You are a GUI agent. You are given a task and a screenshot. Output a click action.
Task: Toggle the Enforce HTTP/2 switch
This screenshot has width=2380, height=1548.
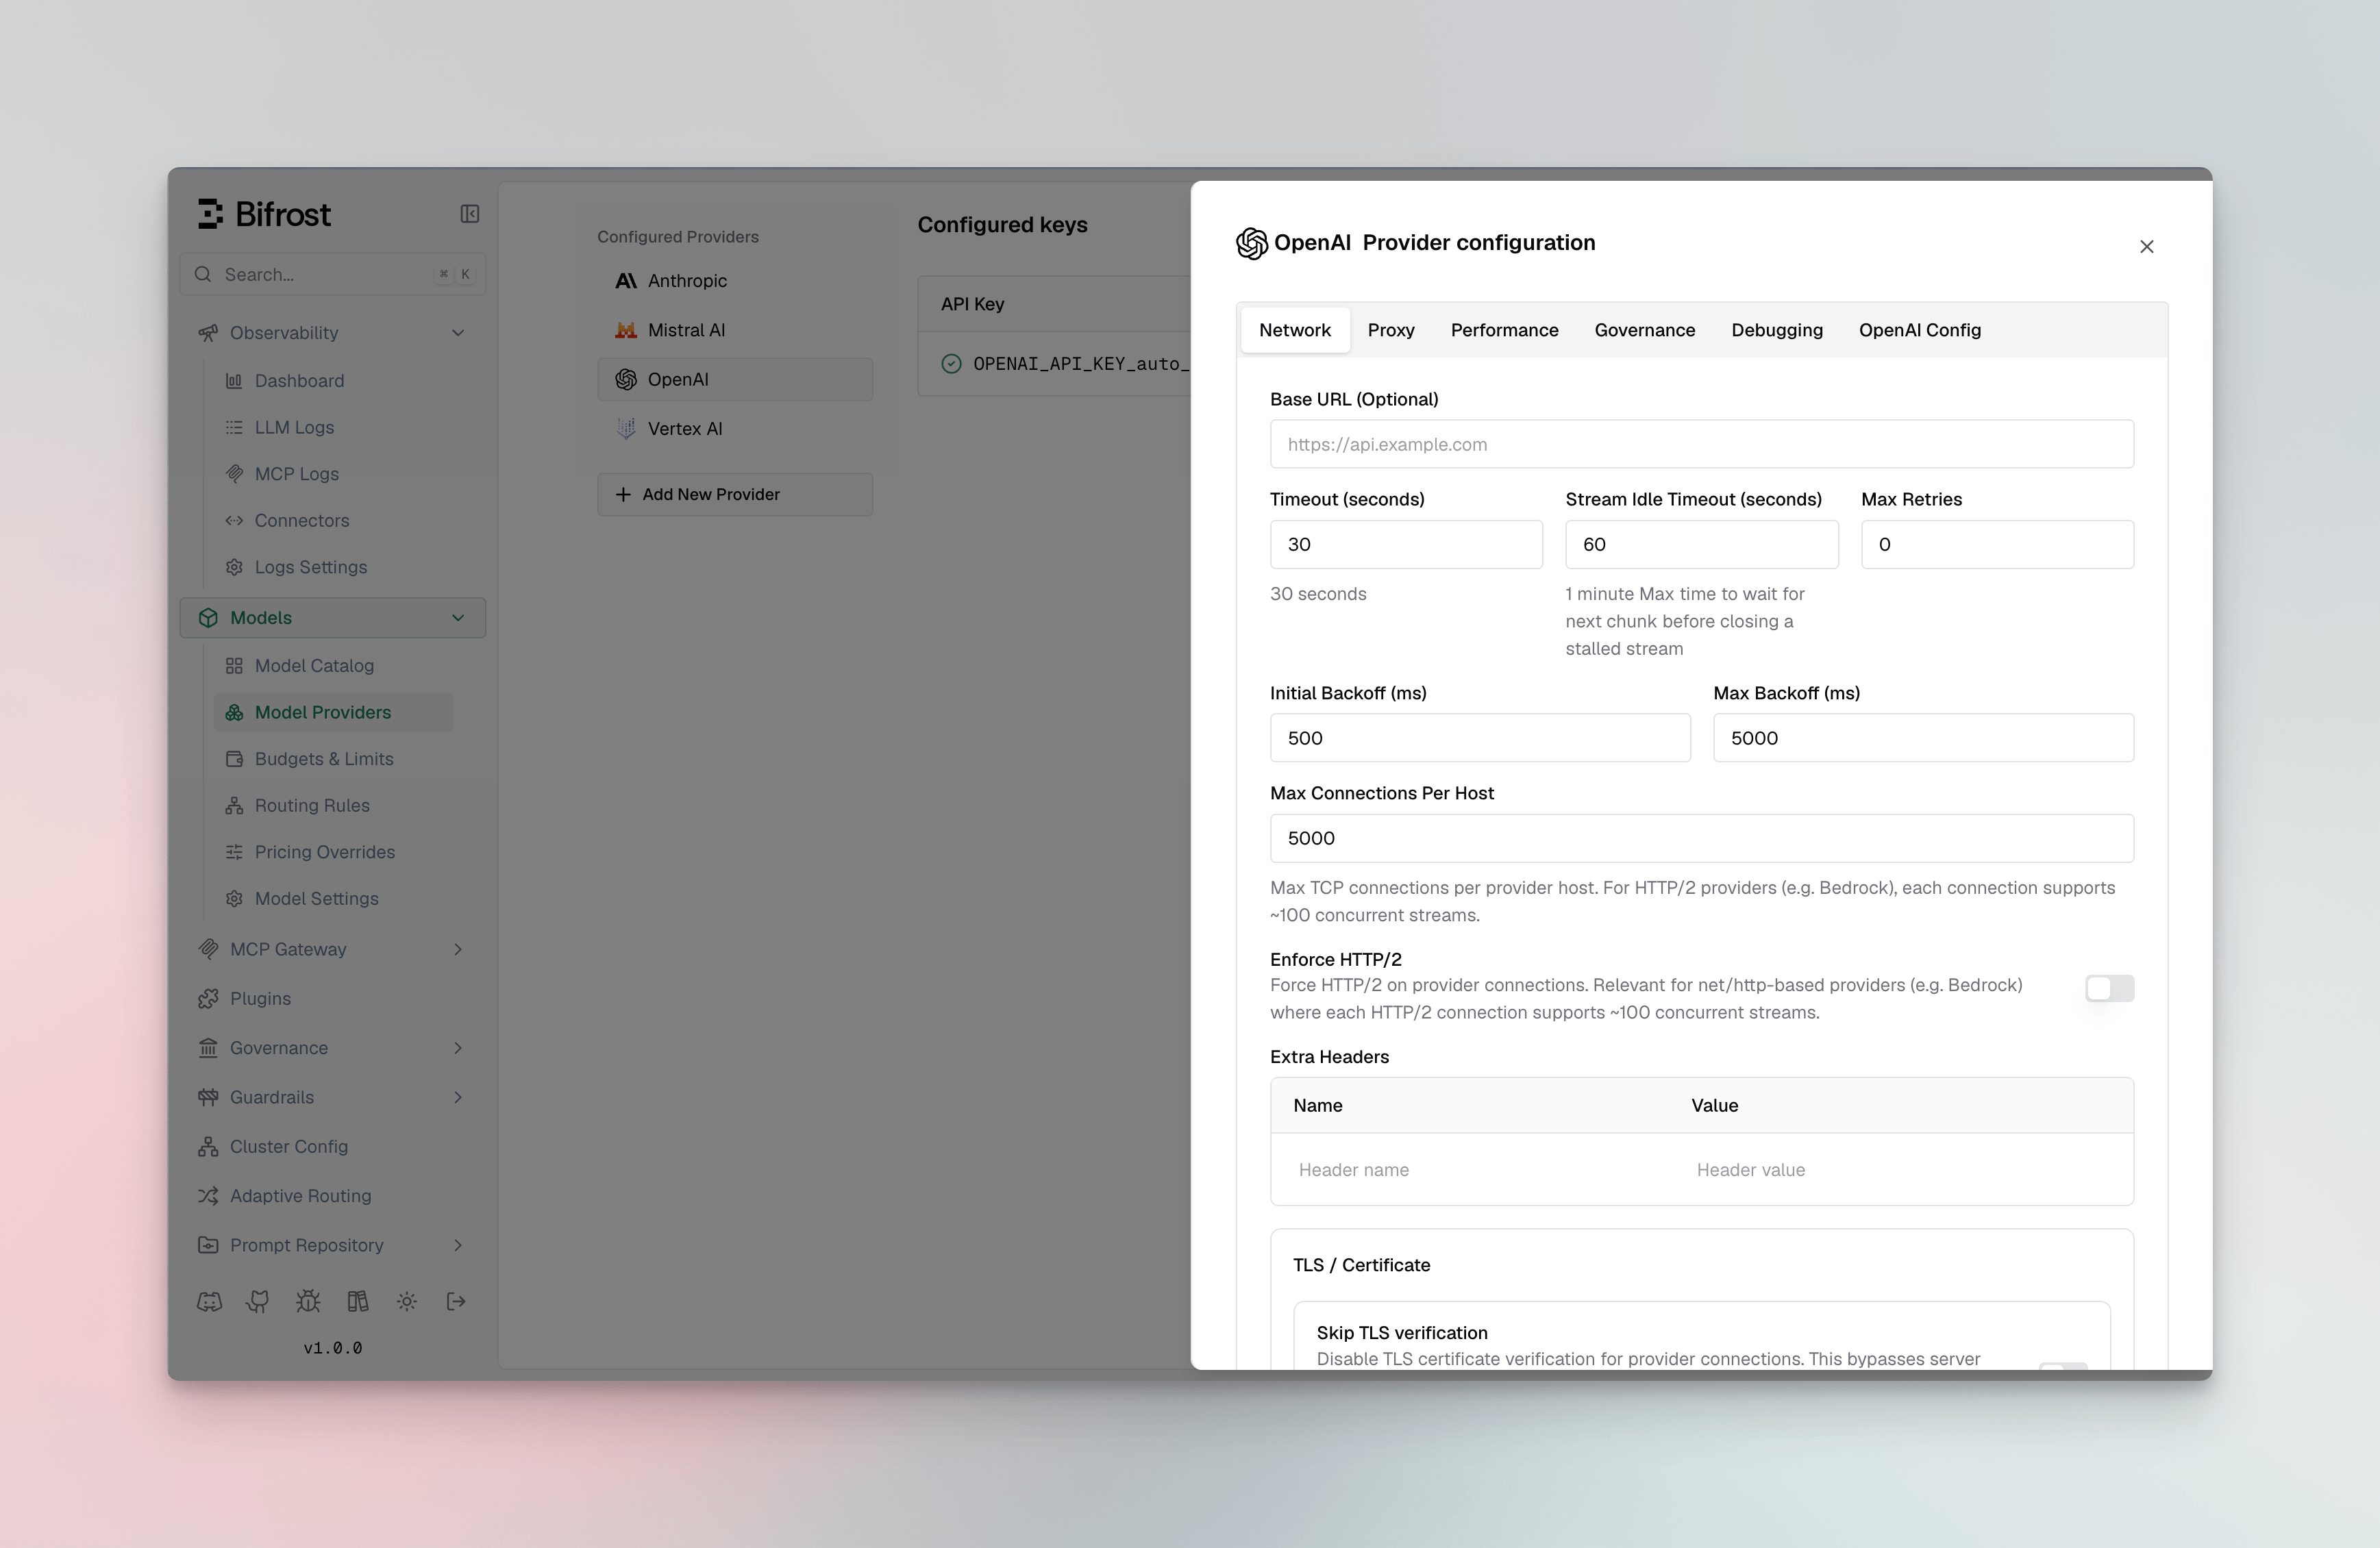2109,989
